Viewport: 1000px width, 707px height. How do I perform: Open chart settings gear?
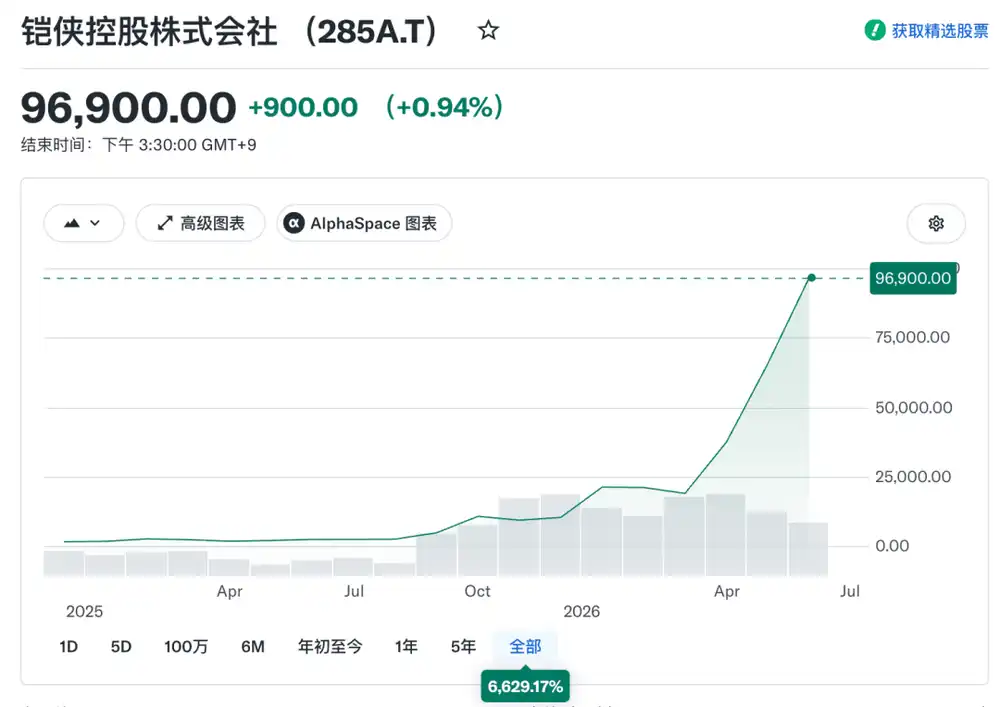(x=936, y=224)
